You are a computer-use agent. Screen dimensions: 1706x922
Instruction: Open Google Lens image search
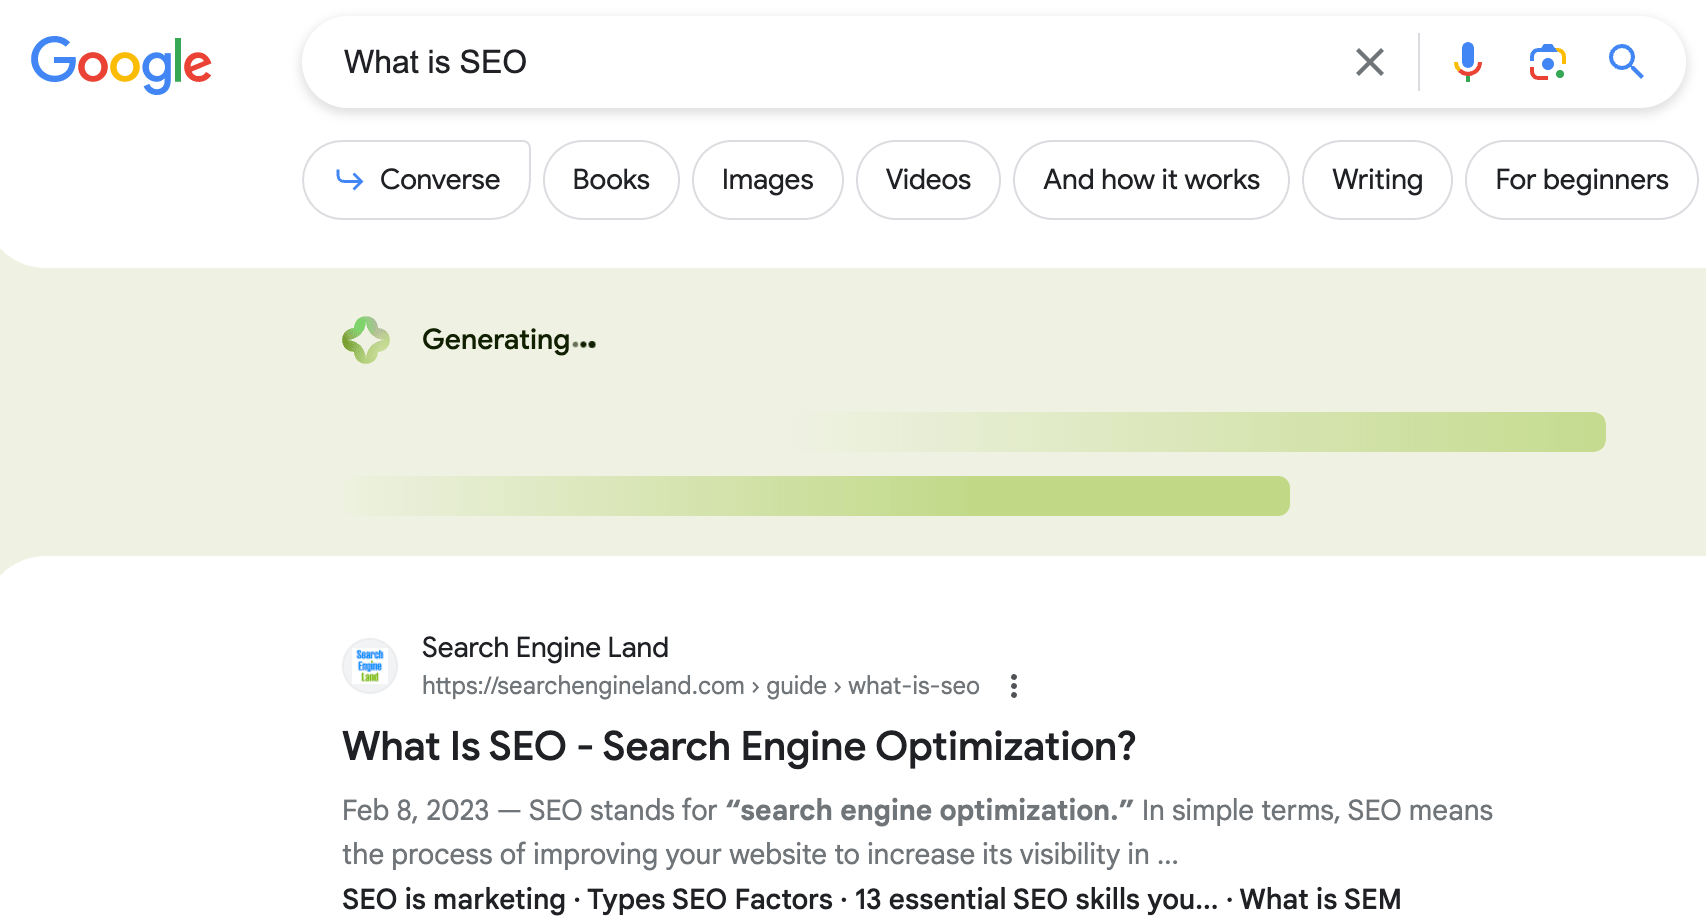point(1547,62)
